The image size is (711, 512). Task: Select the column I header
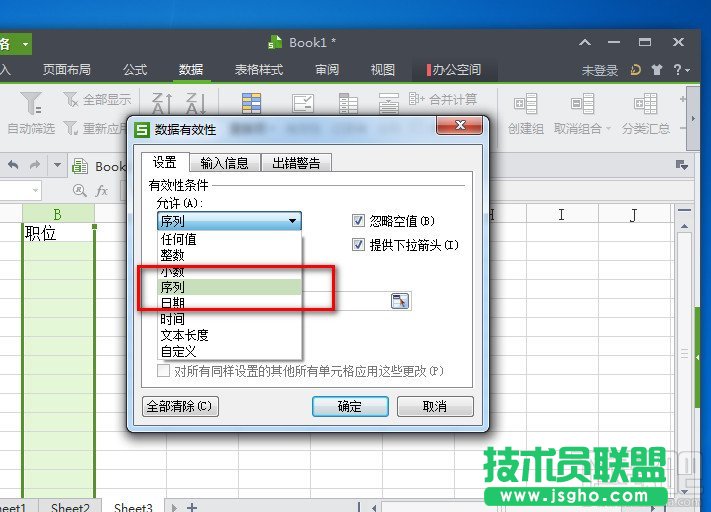(x=562, y=214)
